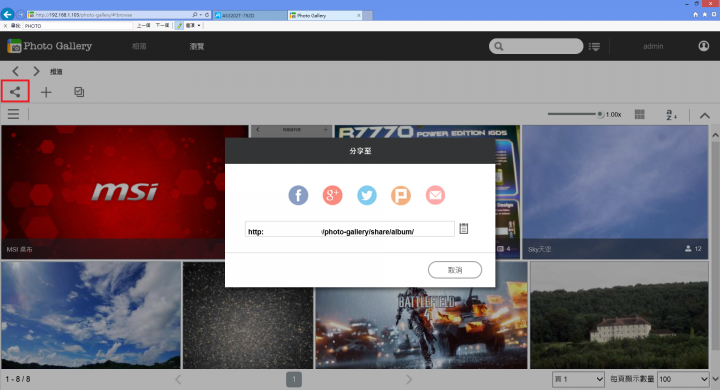Share album to Twitter
720x390 pixels.
(x=367, y=195)
